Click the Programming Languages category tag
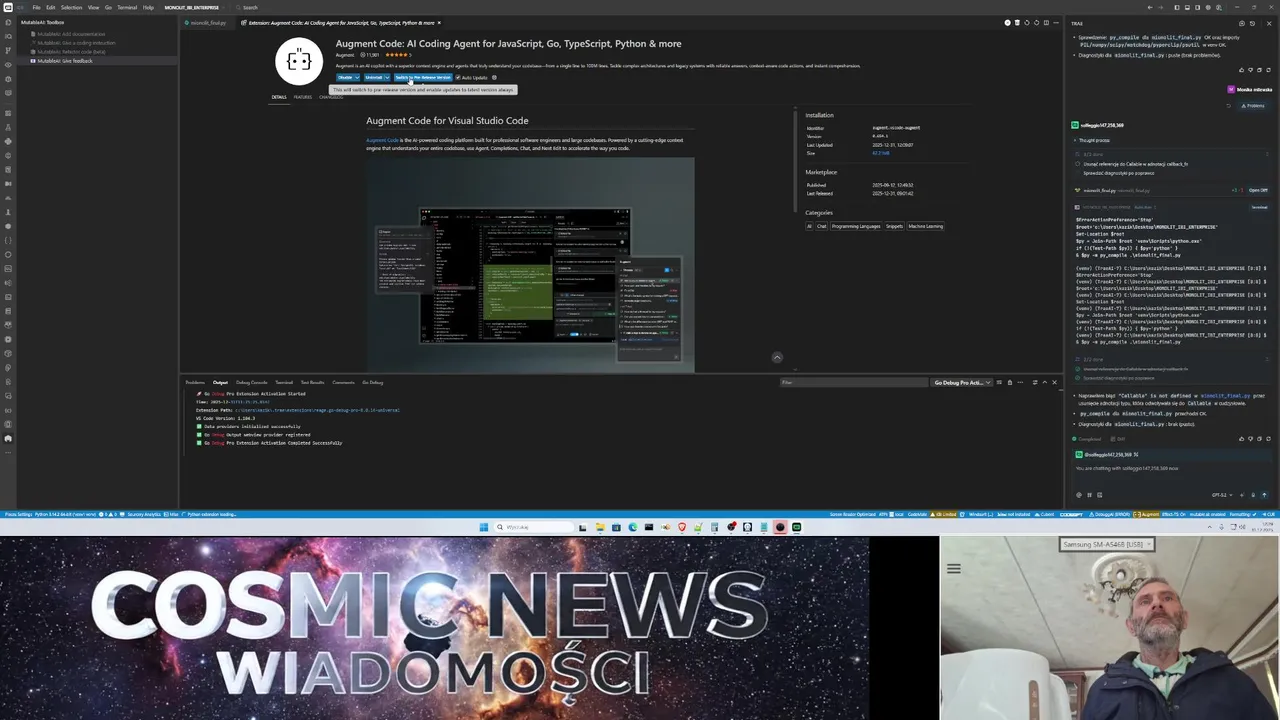The image size is (1280, 720). pyautogui.click(x=856, y=226)
